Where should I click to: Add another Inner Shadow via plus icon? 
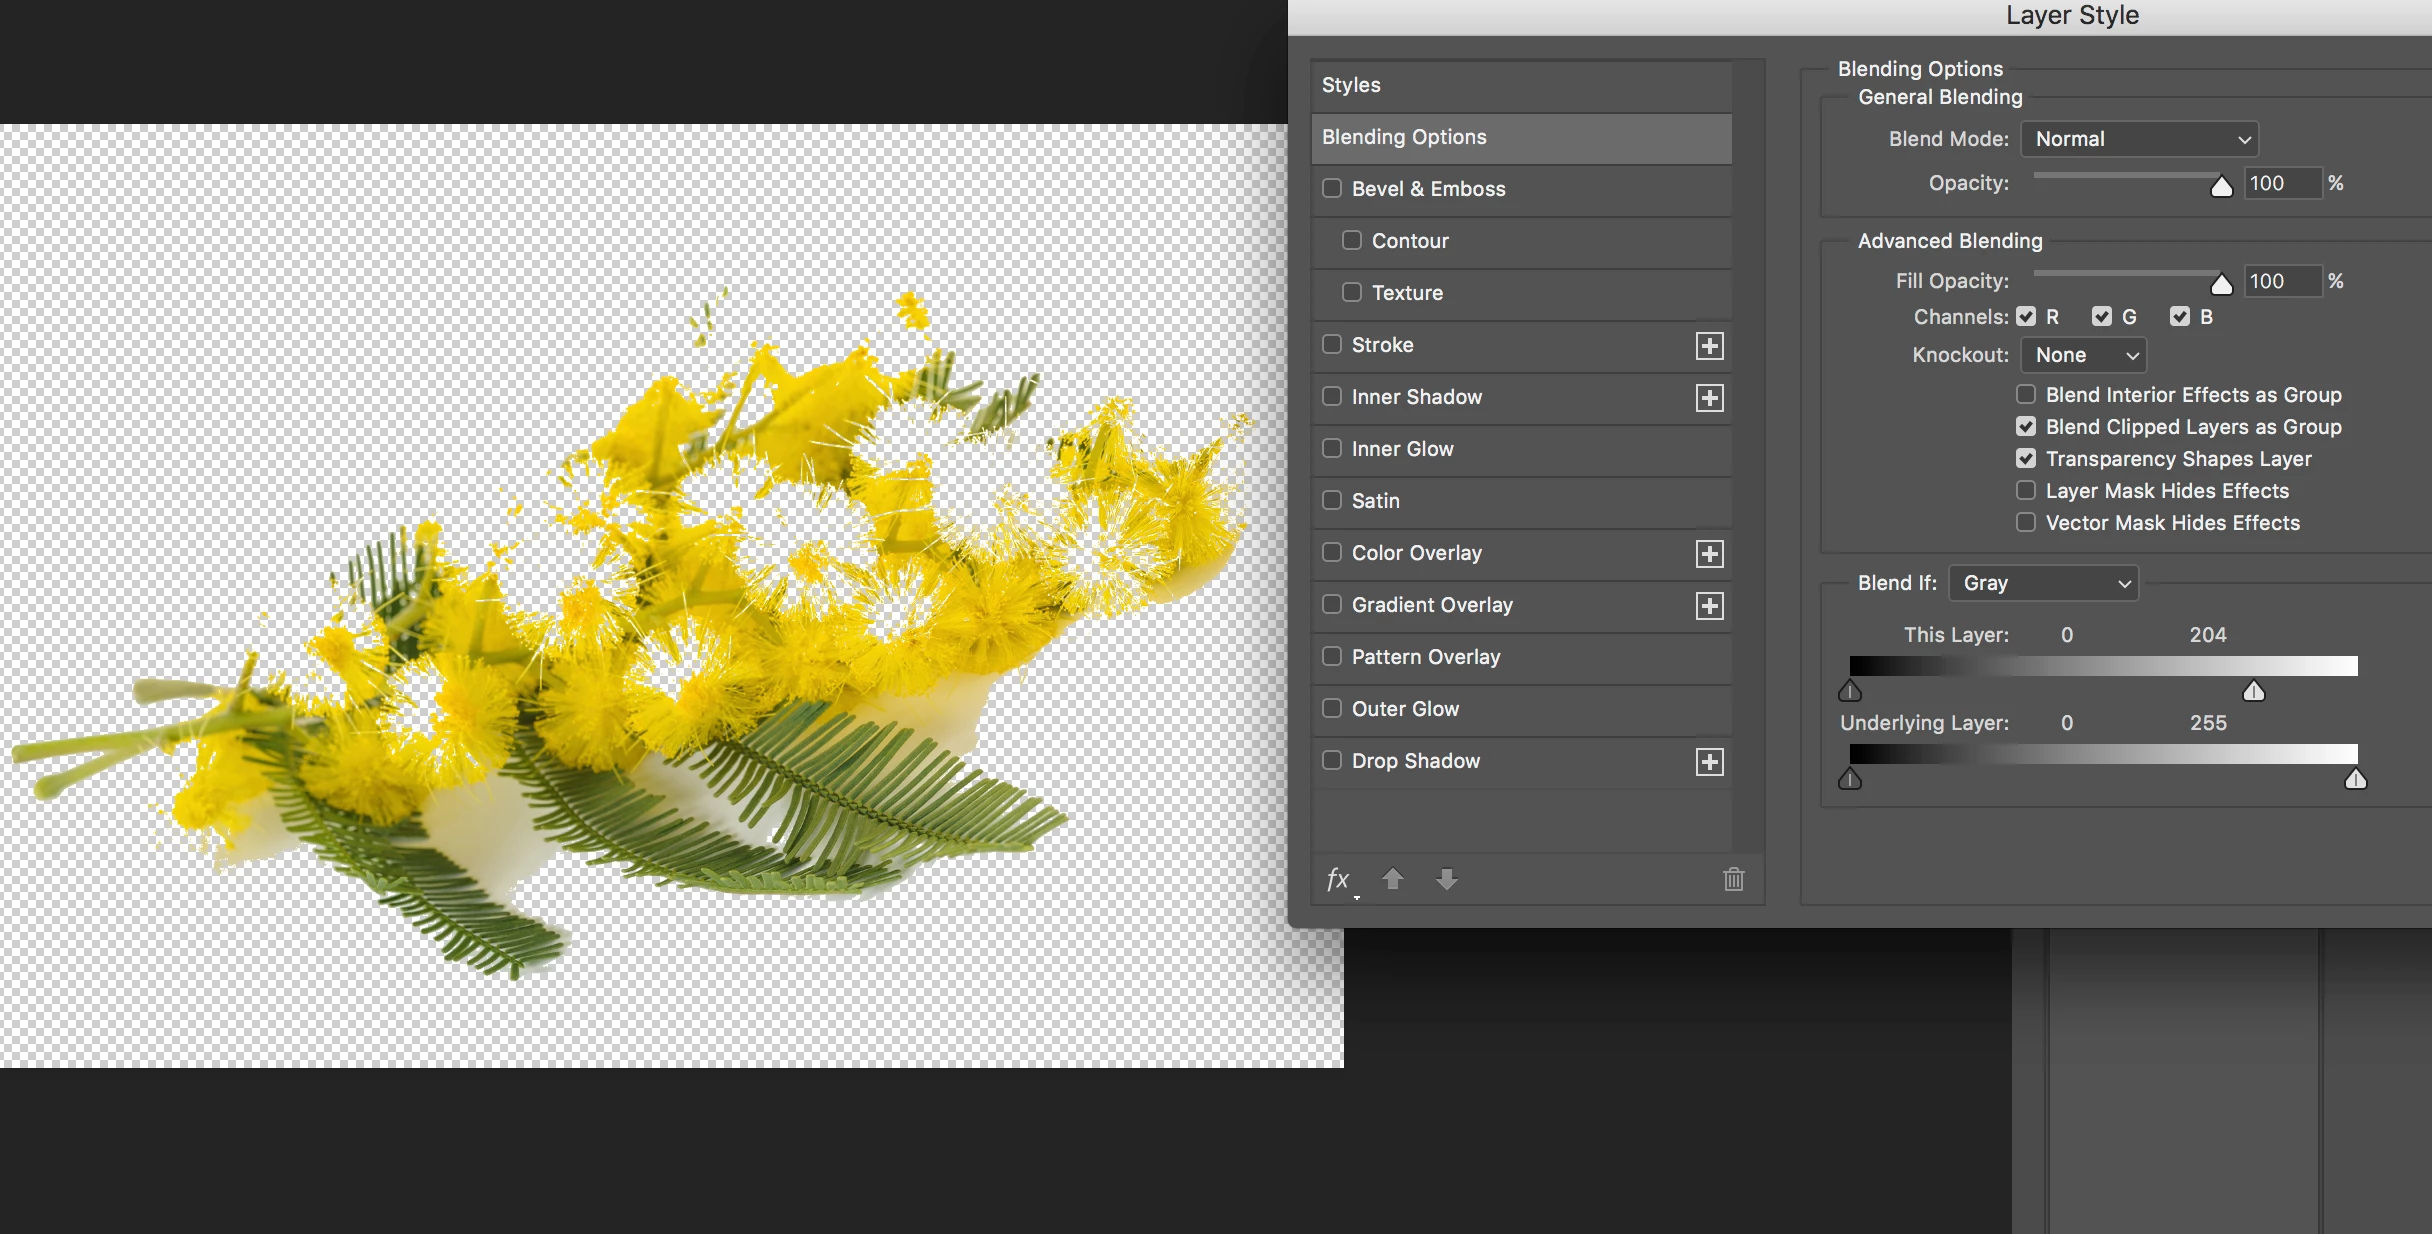[1709, 398]
